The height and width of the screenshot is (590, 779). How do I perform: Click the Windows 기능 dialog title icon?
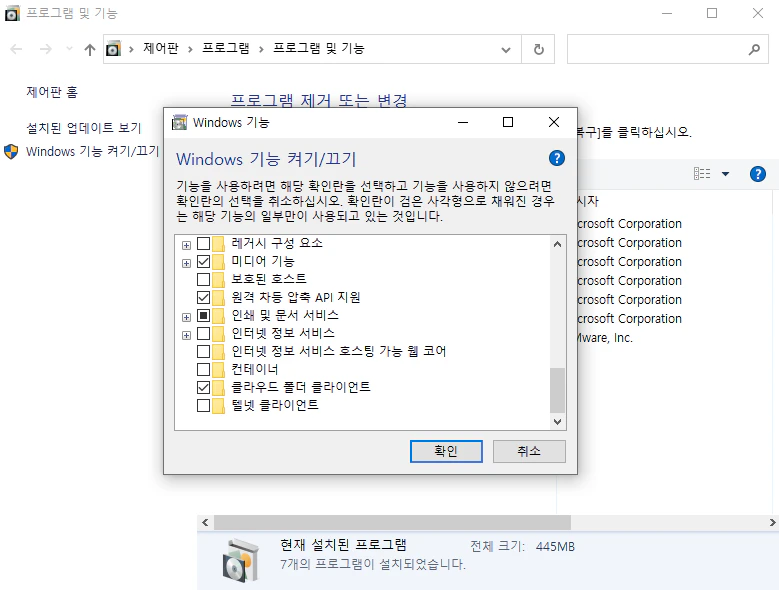(179, 122)
